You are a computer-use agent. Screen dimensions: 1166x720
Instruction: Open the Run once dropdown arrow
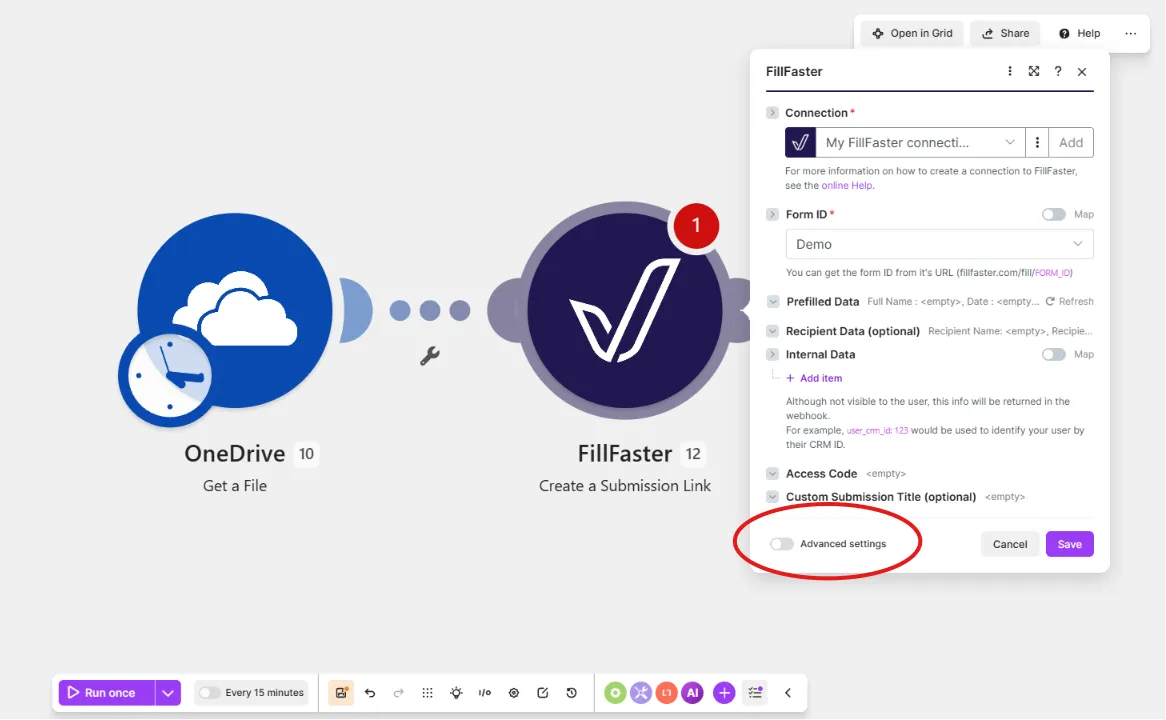click(168, 692)
